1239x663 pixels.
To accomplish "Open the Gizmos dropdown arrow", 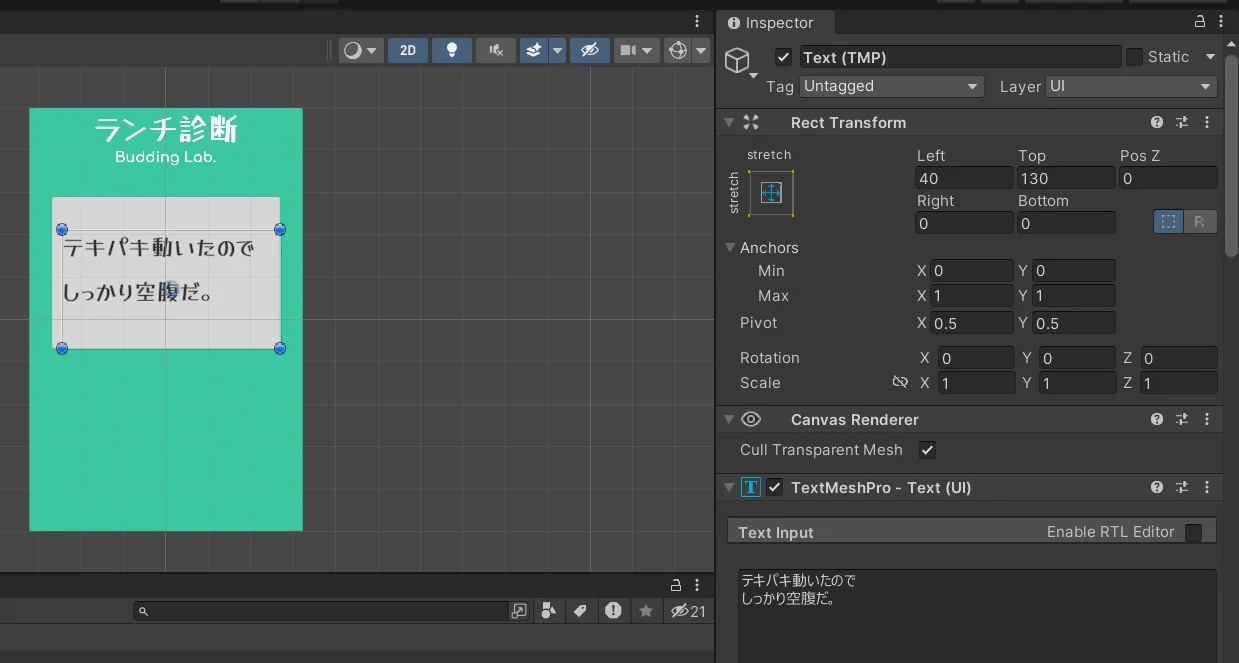I will point(701,50).
